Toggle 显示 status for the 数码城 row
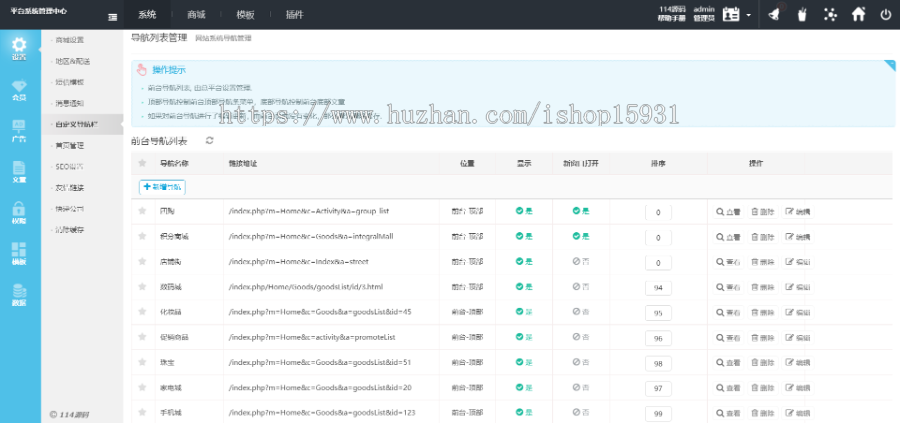Viewport: 900px width, 423px height. pyautogui.click(x=524, y=286)
